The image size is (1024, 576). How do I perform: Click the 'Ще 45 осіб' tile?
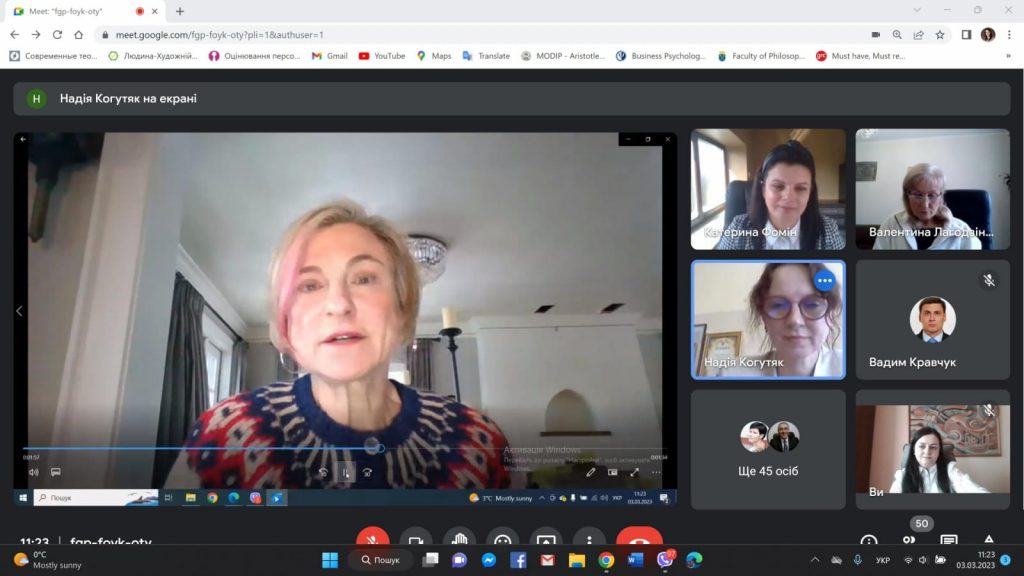tap(768, 449)
